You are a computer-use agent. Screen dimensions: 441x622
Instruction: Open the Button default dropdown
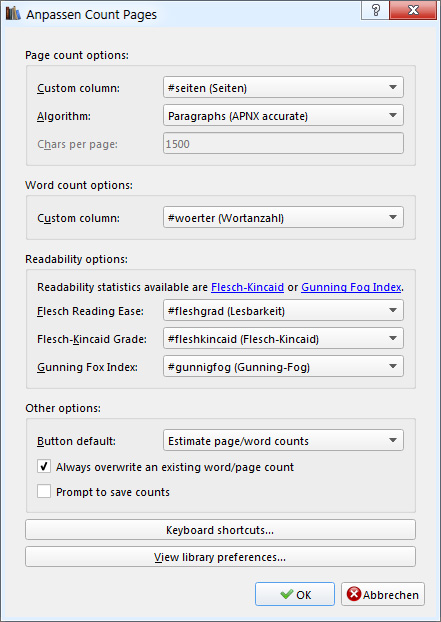point(283,440)
